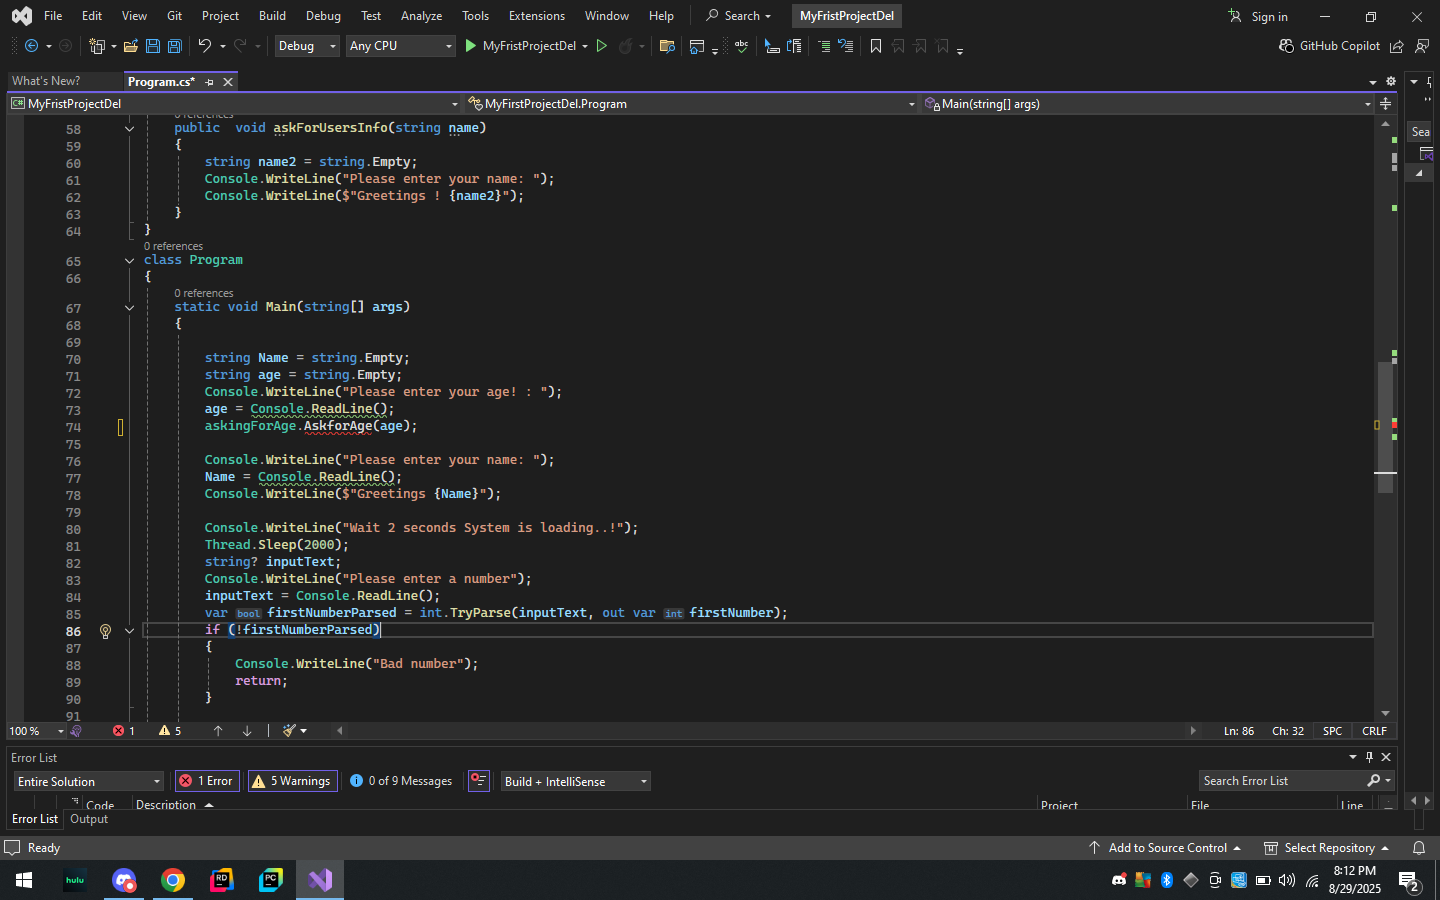Switch to the Output tab

click(89, 819)
